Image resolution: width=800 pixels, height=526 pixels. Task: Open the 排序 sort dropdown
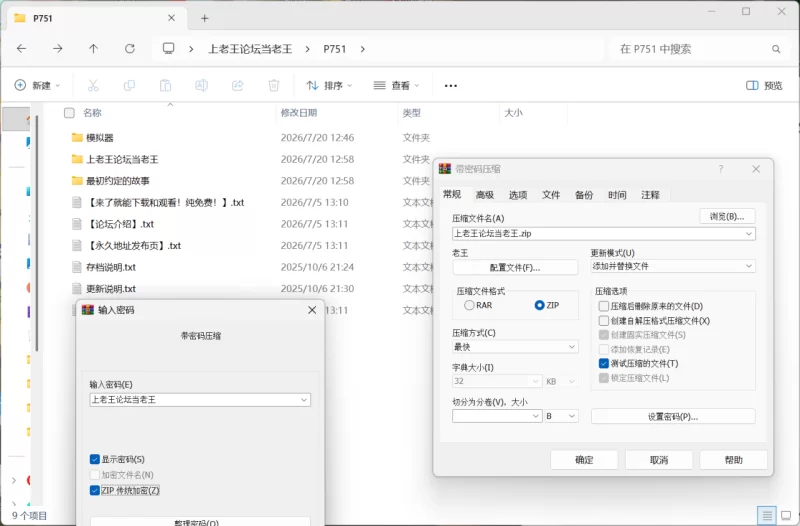pyautogui.click(x=329, y=85)
